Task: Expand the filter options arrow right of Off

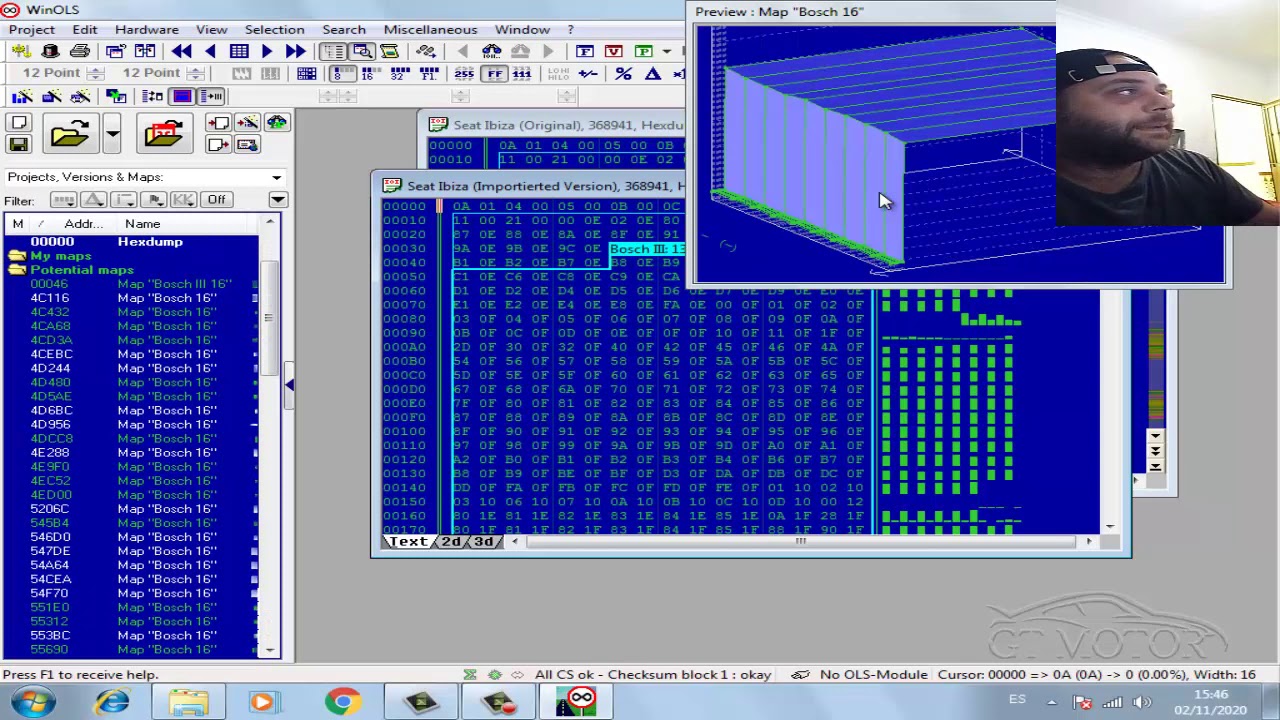Action: pyautogui.click(x=277, y=200)
